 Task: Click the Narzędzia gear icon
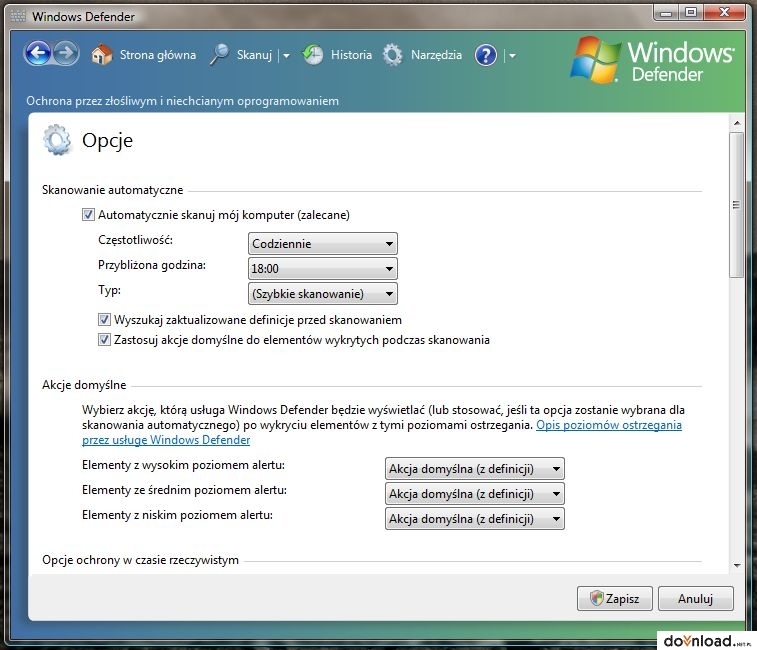pyautogui.click(x=393, y=55)
